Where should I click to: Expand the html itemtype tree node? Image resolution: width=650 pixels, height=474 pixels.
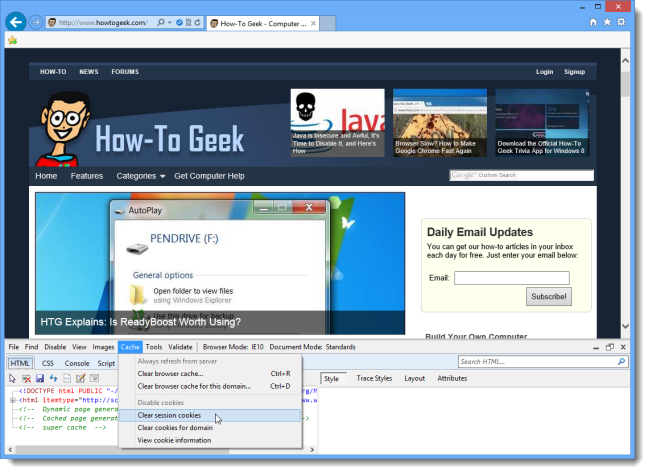click(12, 400)
